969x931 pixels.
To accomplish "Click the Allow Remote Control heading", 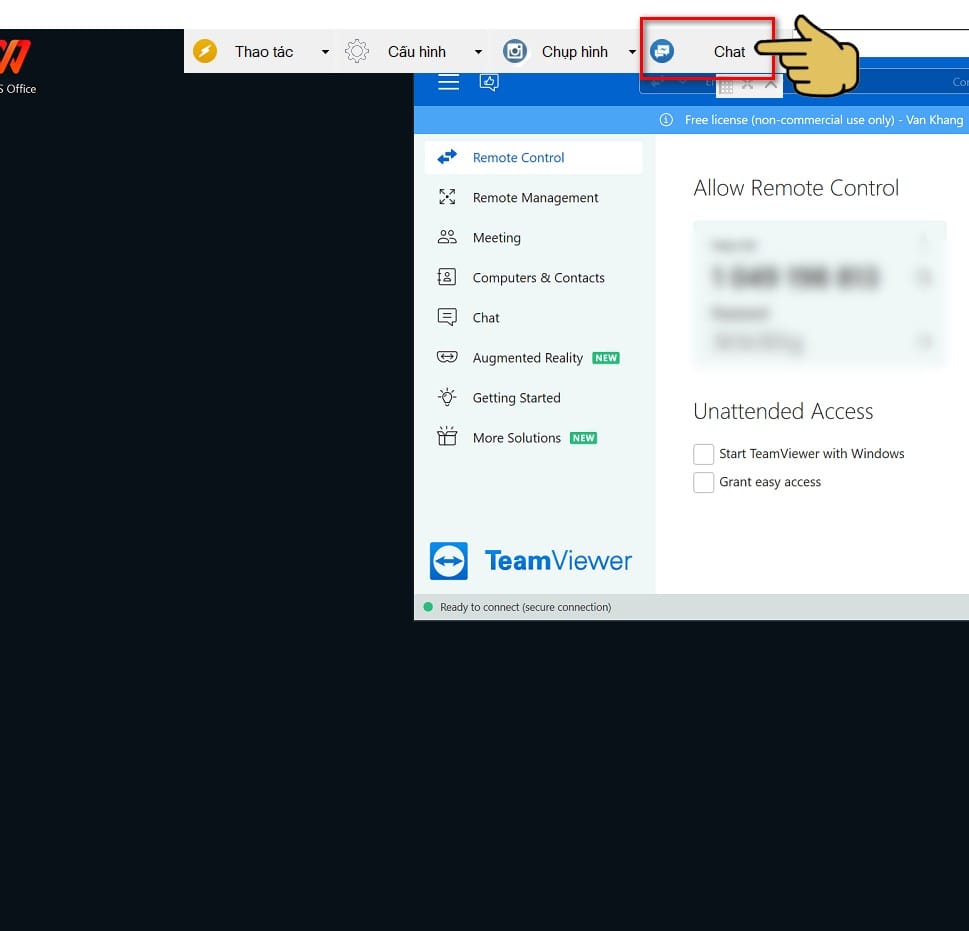I will tap(796, 188).
